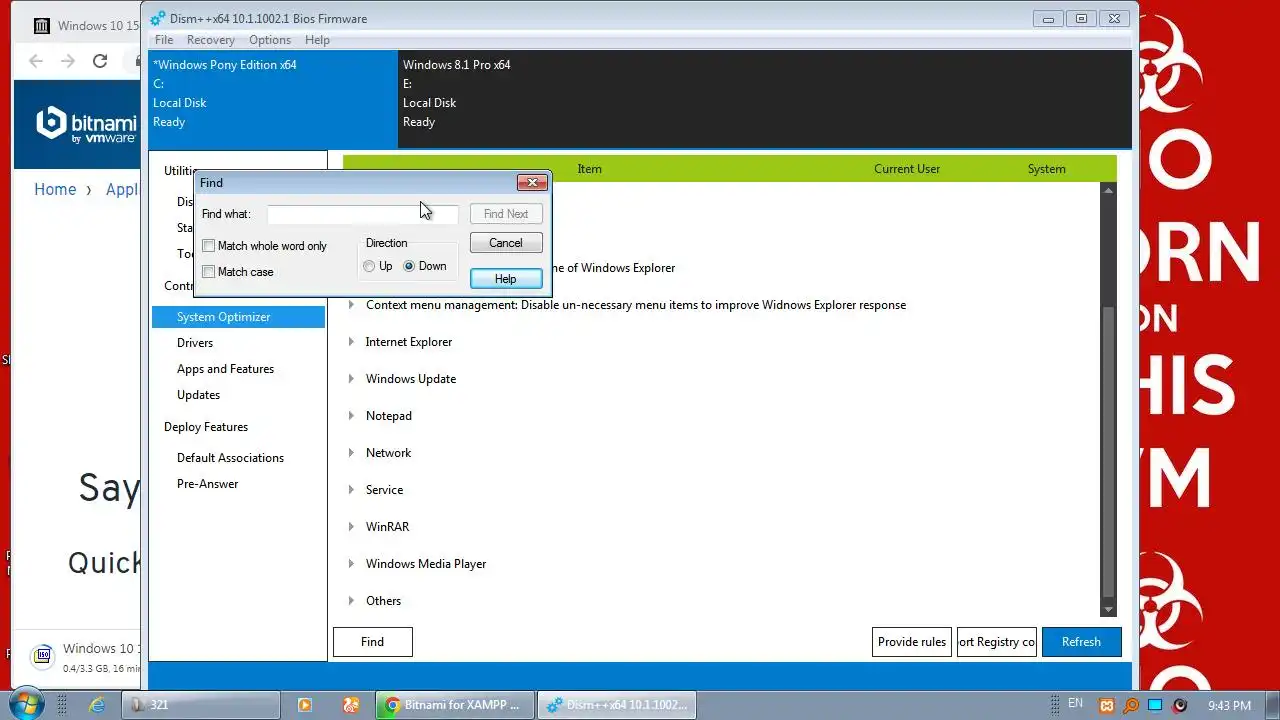Click the 9:43 PM clock
The height and width of the screenshot is (720, 1280).
[x=1229, y=706]
